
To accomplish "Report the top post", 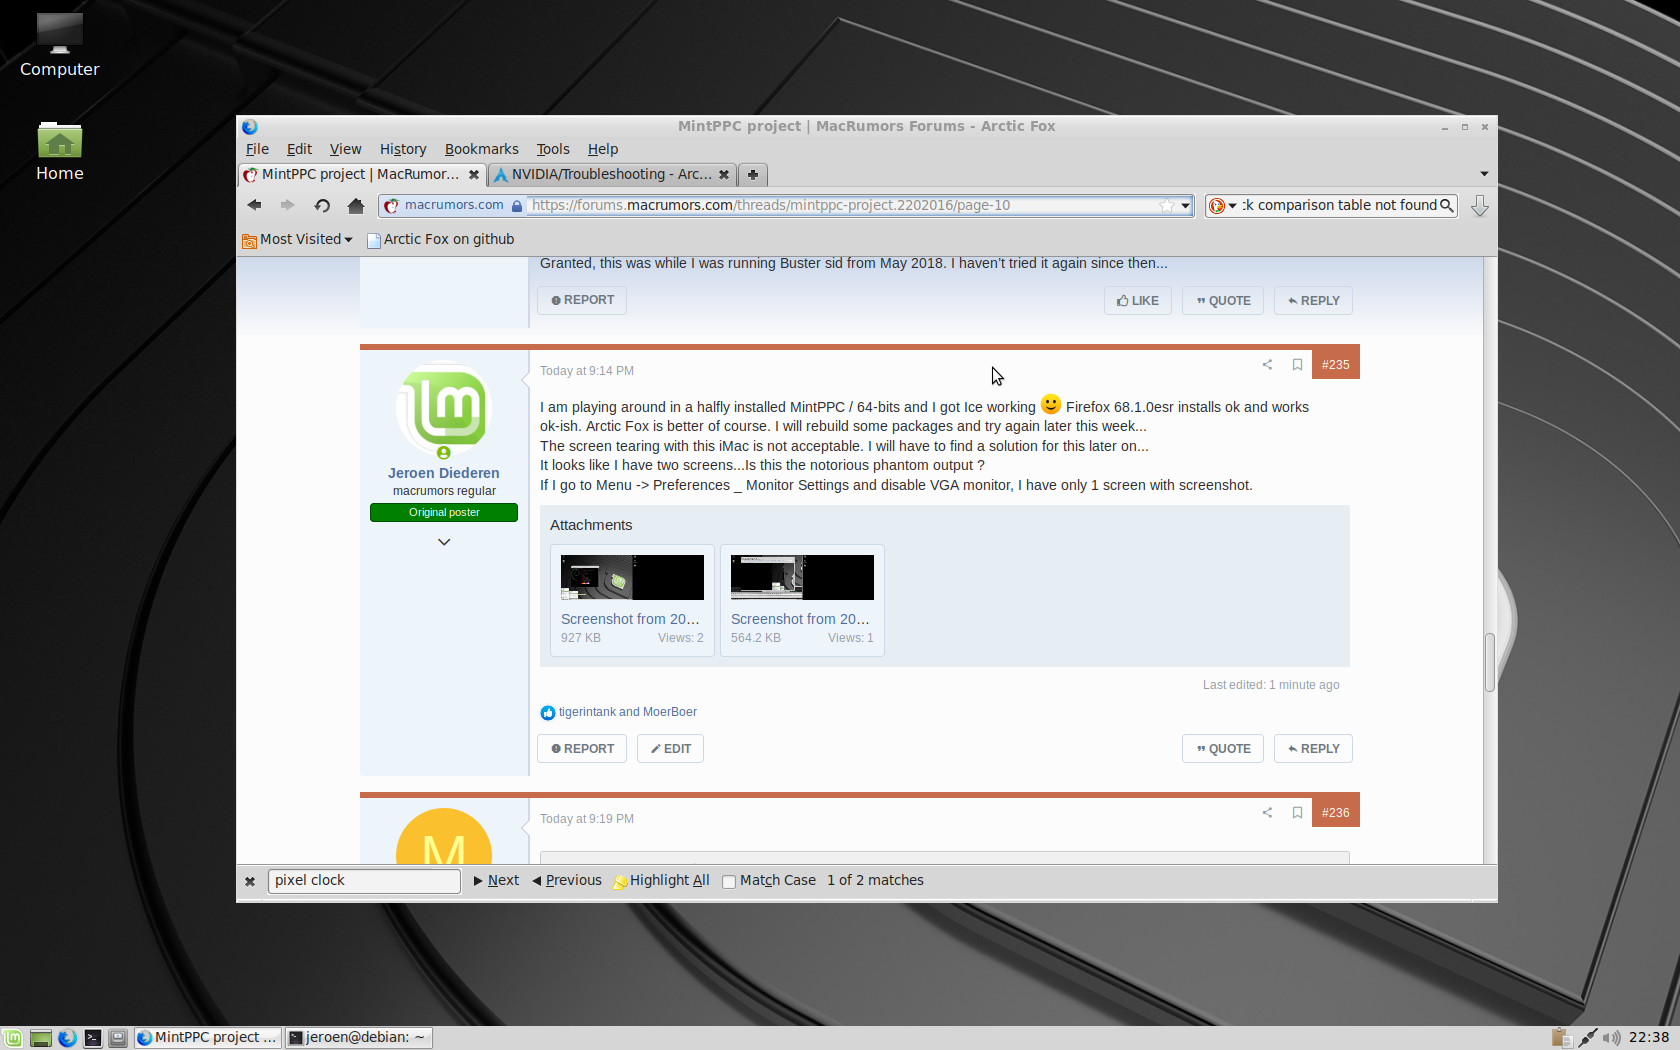I will pos(582,300).
